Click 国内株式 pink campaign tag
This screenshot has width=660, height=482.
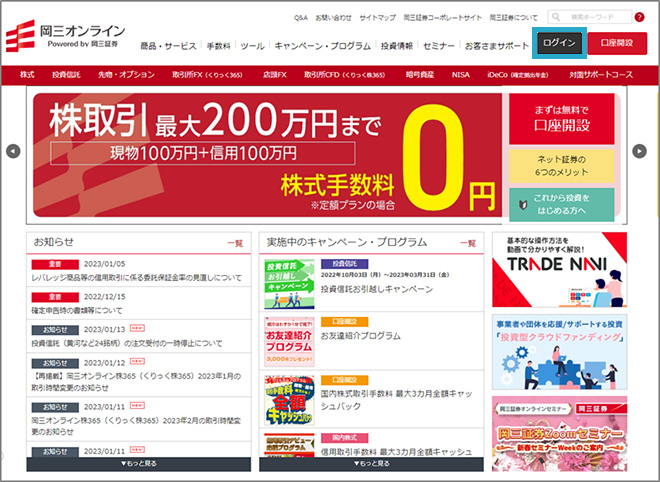tap(344, 438)
